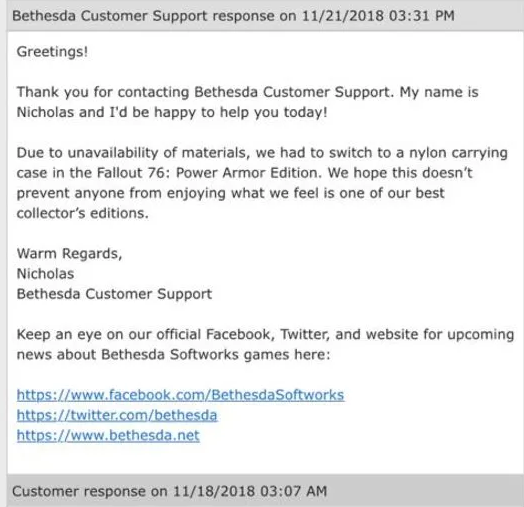
Task: Select the Bethesda Customer Support response header
Action: (x=265, y=16)
